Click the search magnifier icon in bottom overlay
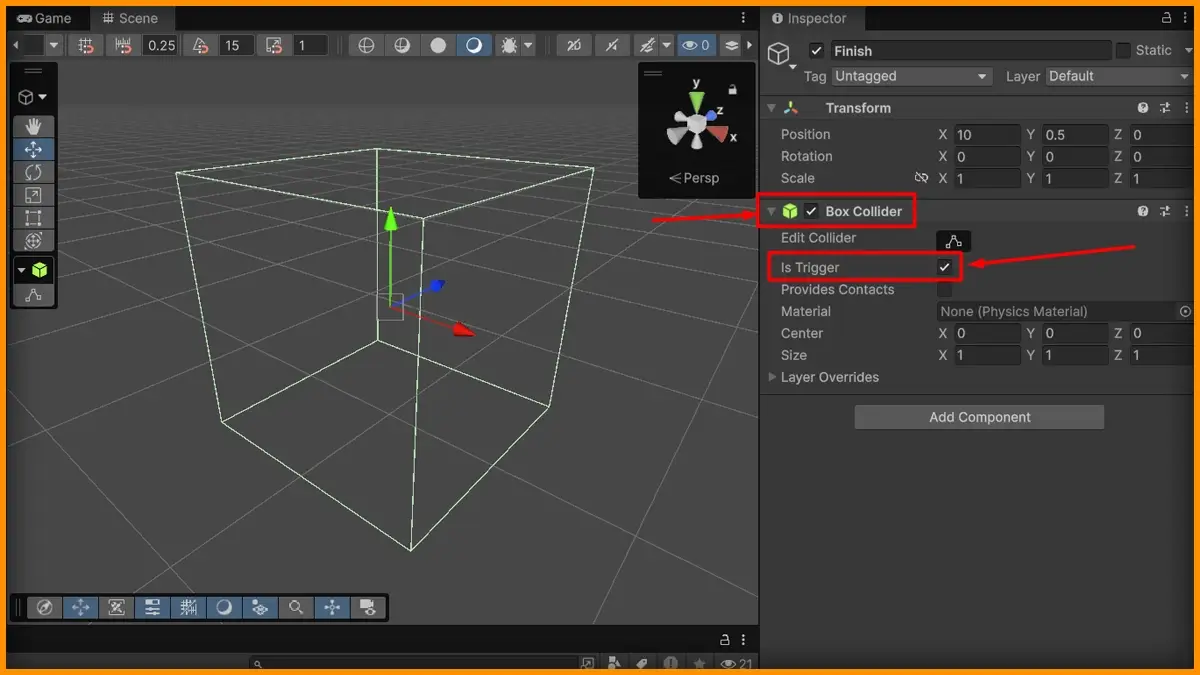 (296, 607)
